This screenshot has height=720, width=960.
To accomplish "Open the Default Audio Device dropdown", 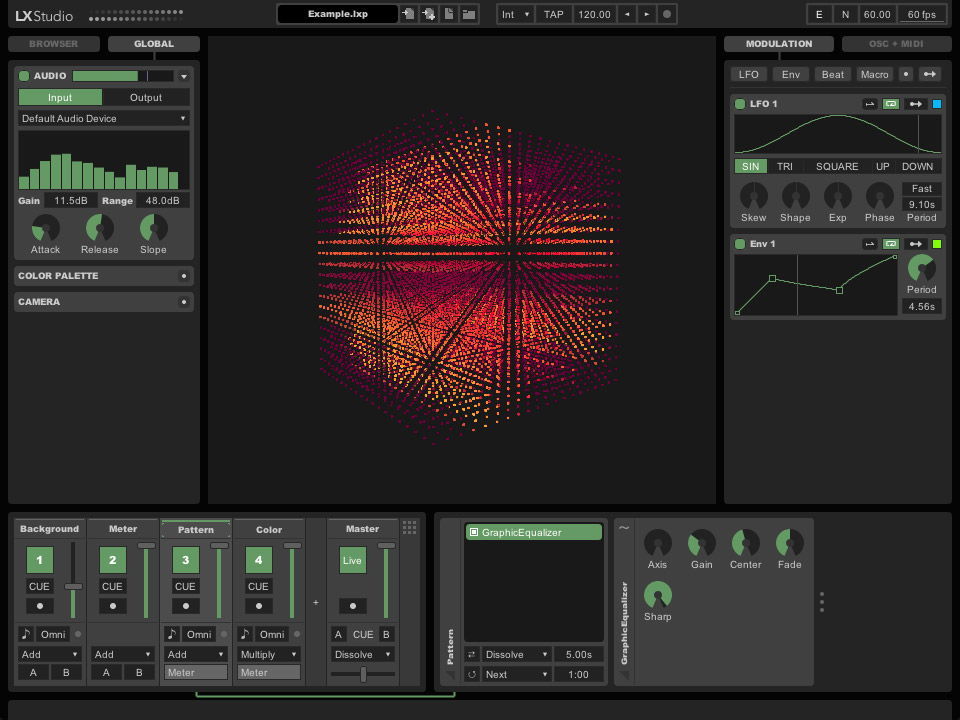I will tap(103, 118).
